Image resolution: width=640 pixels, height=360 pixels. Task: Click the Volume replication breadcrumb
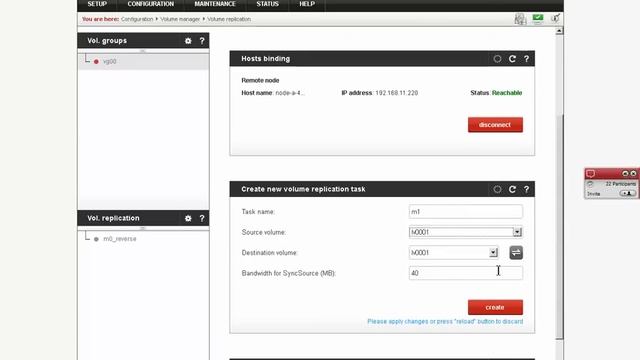229,19
